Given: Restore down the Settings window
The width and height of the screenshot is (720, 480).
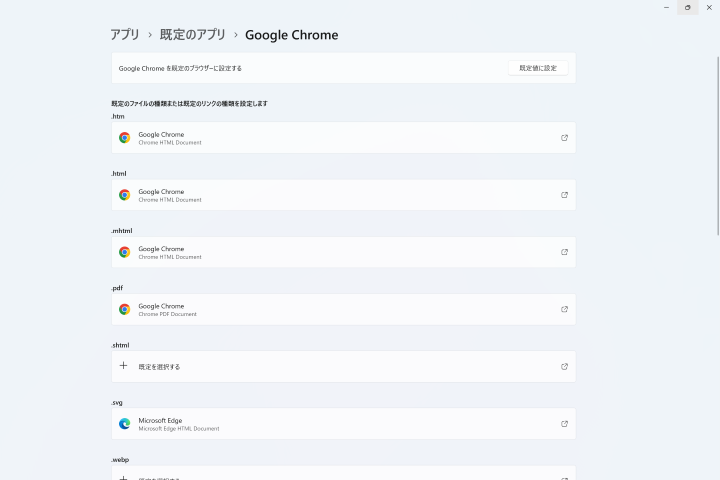Looking at the screenshot, I should [687, 7].
